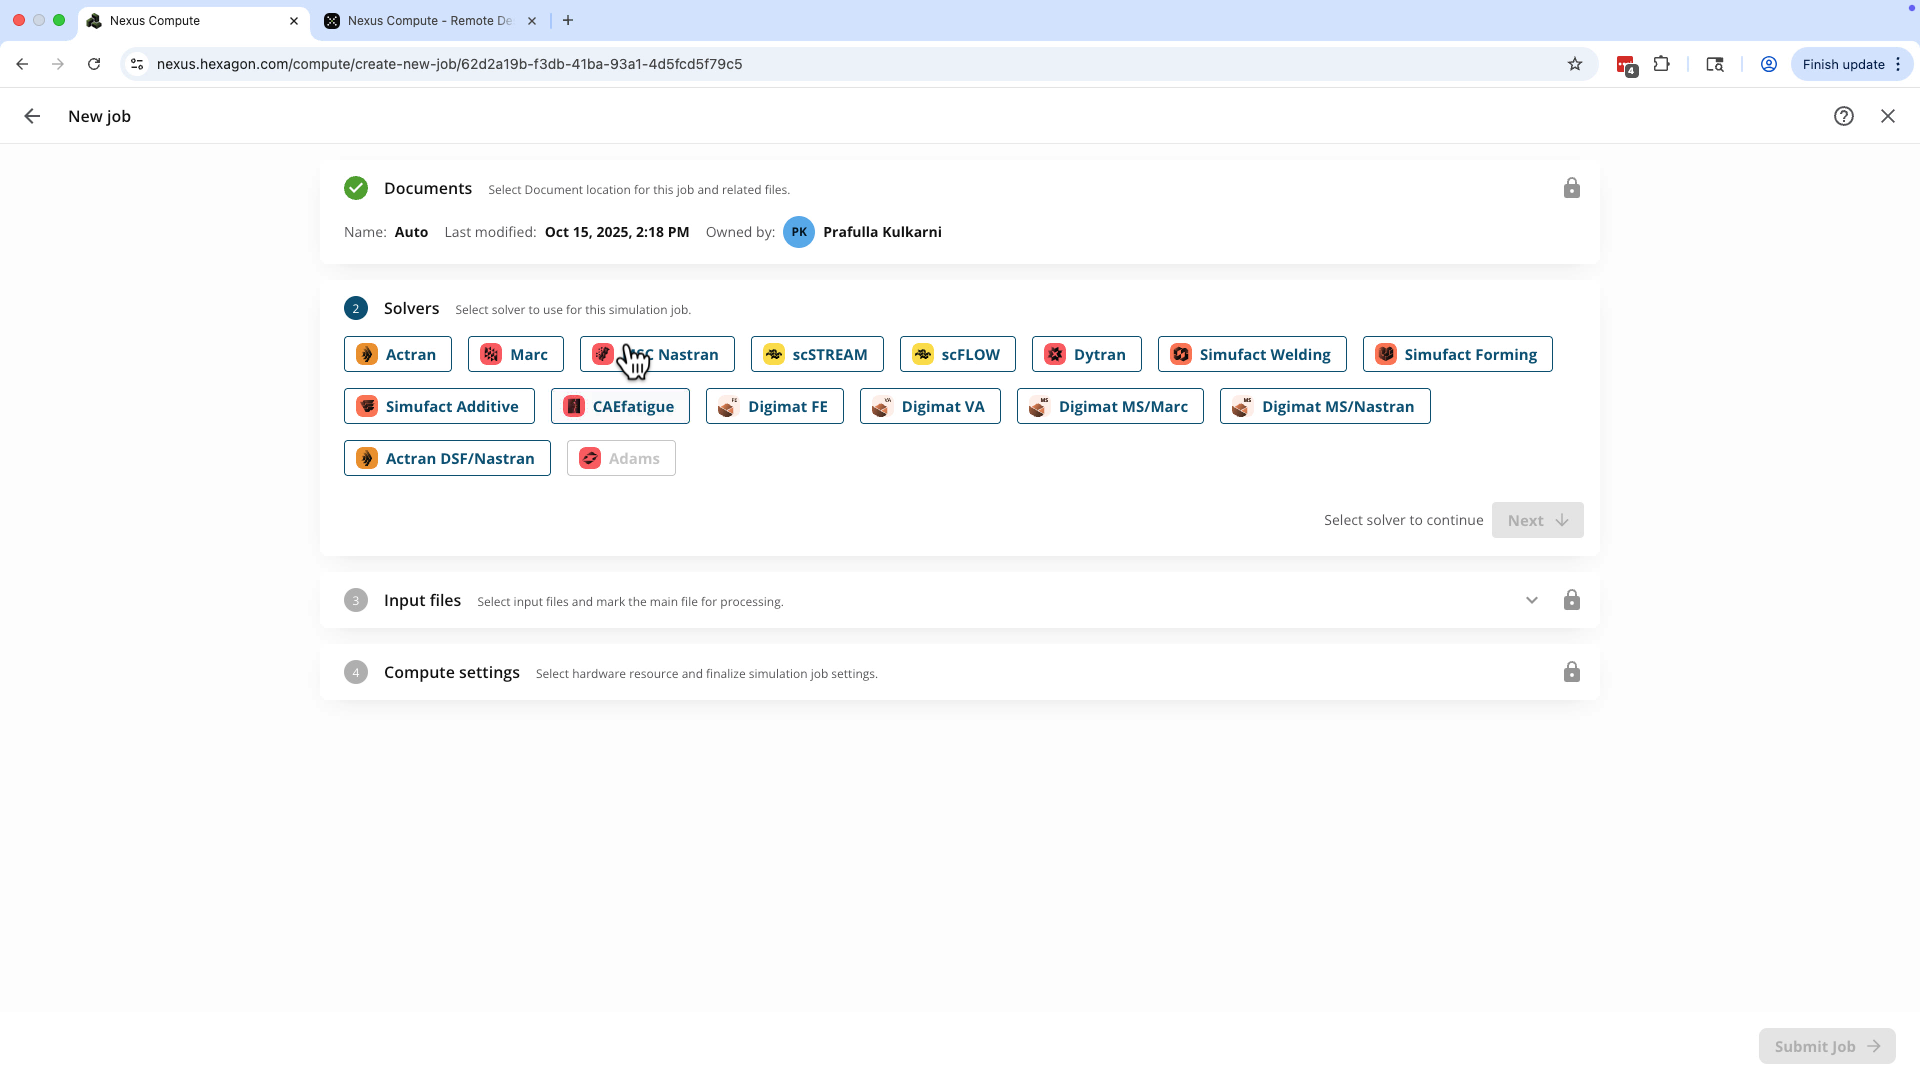Image resolution: width=1920 pixels, height=1080 pixels.
Task: Choose Digimat MS/Marc solver
Action: click(1110, 406)
